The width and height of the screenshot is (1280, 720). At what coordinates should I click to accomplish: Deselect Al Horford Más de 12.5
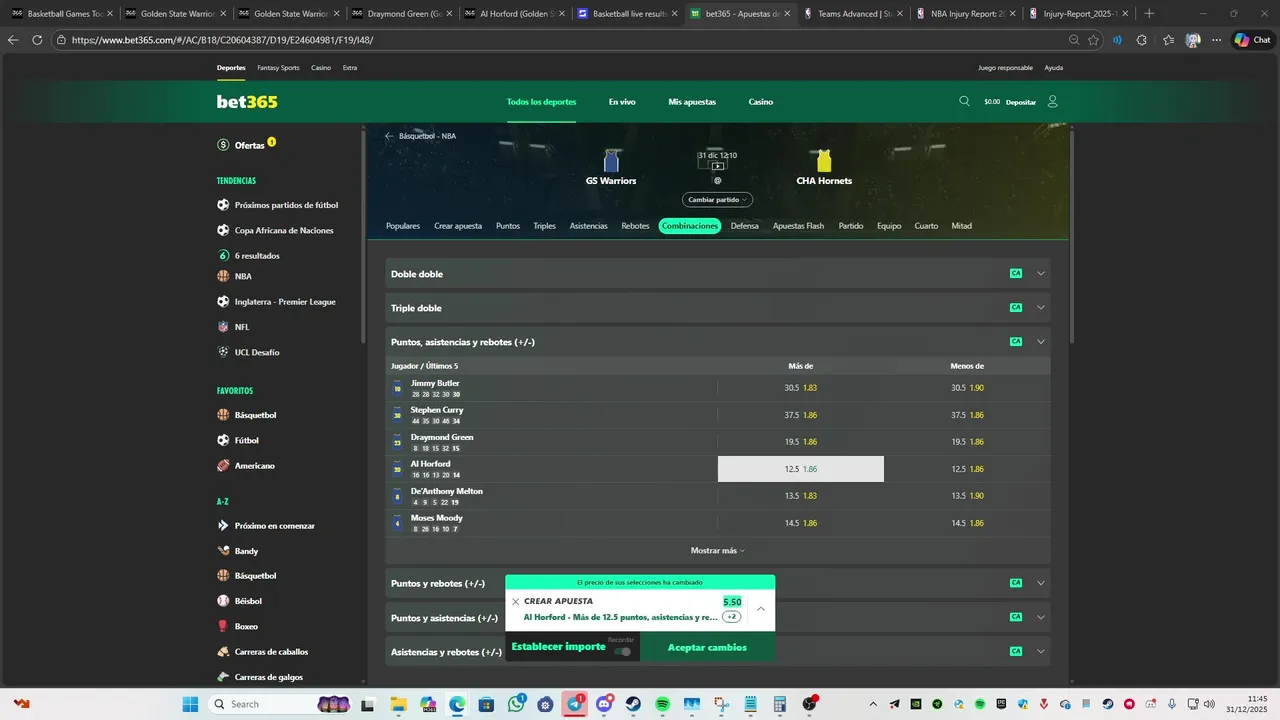tap(801, 469)
